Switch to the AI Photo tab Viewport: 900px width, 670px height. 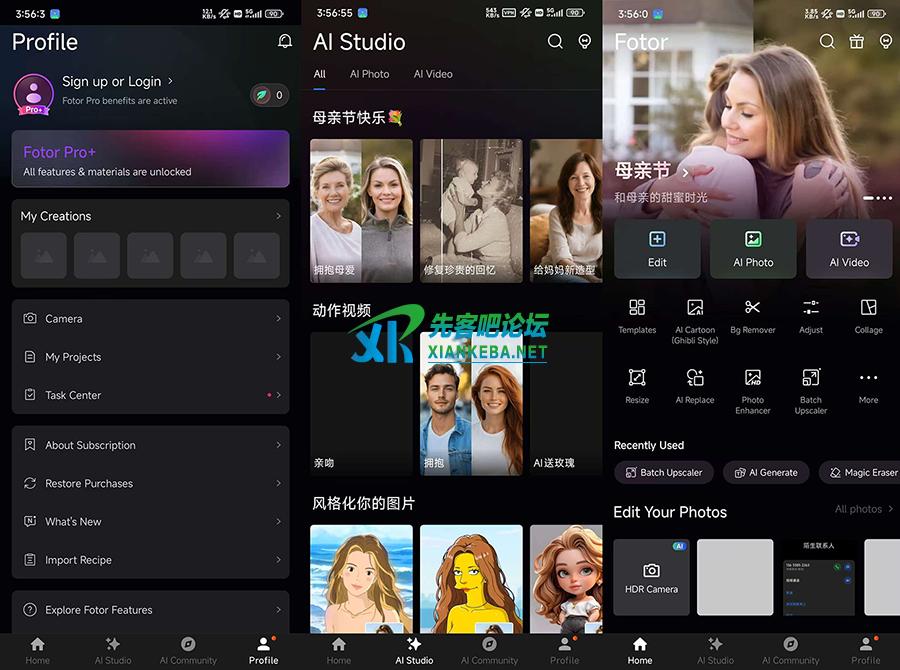click(369, 74)
